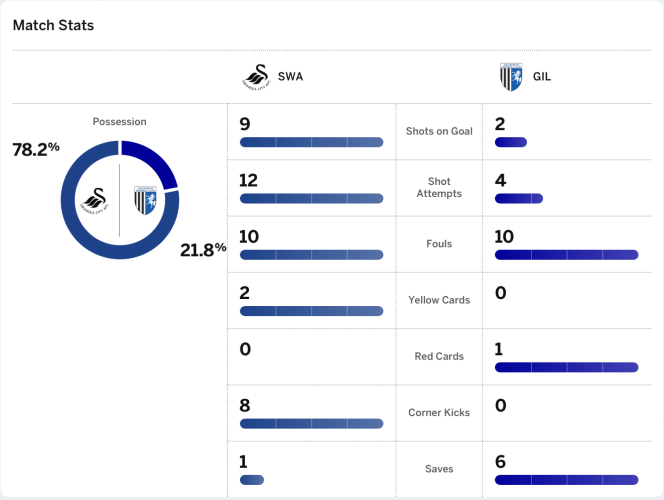The image size is (664, 500).
Task: Click the Swansea Corner Kicks bar
Action: pyautogui.click(x=311, y=424)
